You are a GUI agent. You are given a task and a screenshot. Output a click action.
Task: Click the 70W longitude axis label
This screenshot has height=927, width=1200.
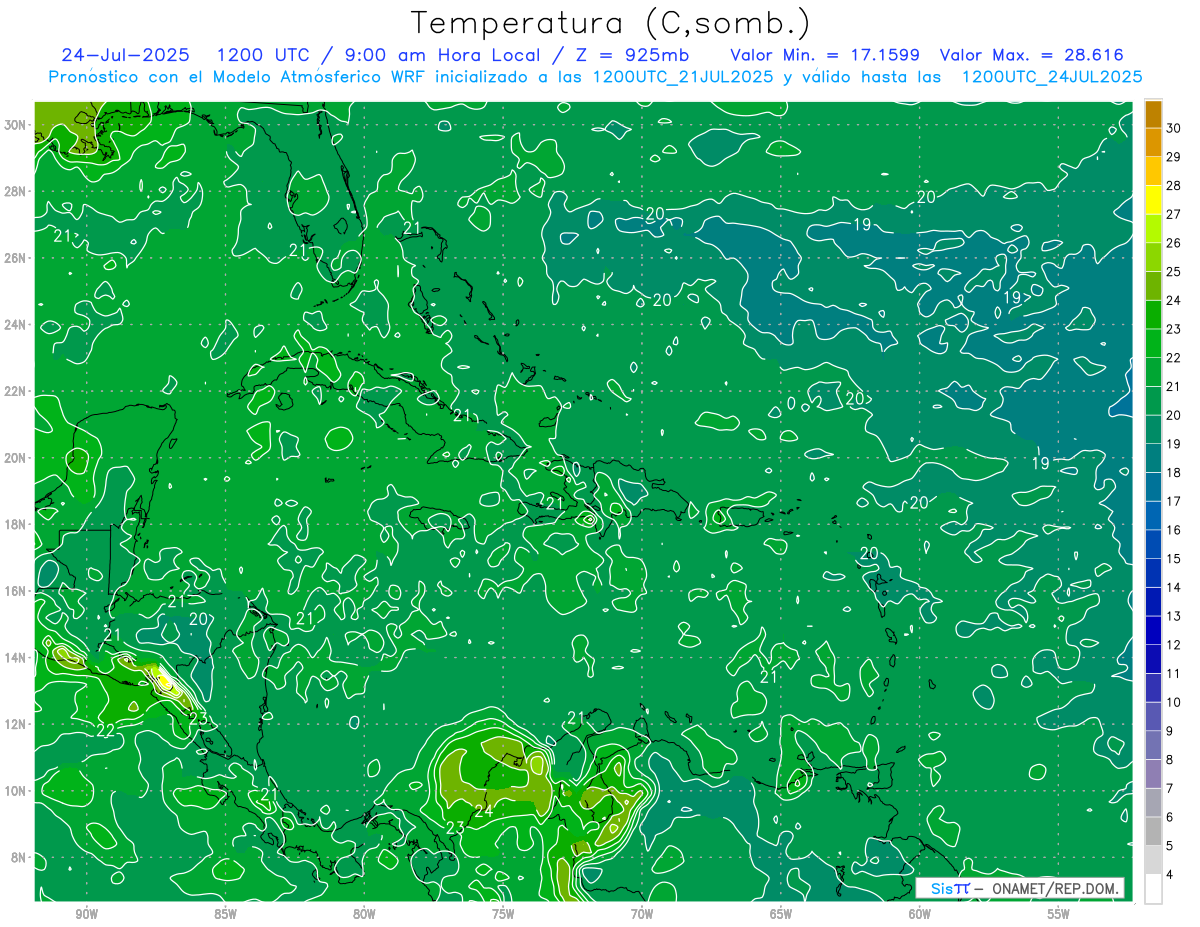point(642,915)
